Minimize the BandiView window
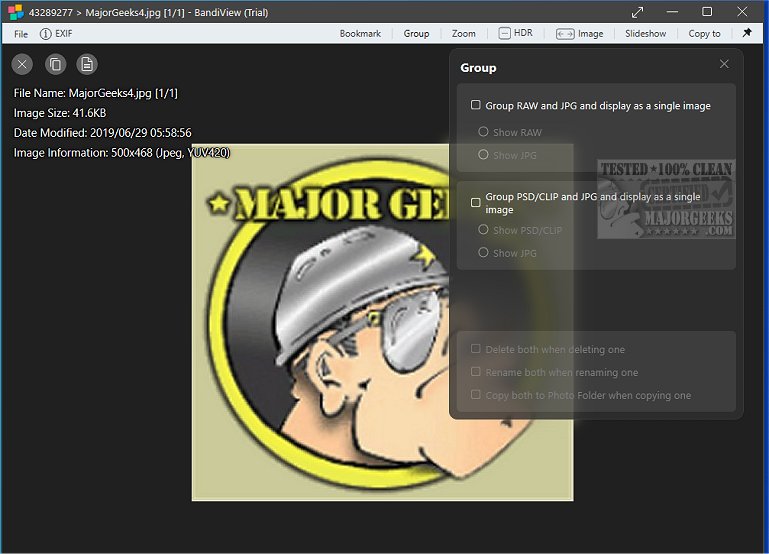769x554 pixels. pyautogui.click(x=672, y=12)
